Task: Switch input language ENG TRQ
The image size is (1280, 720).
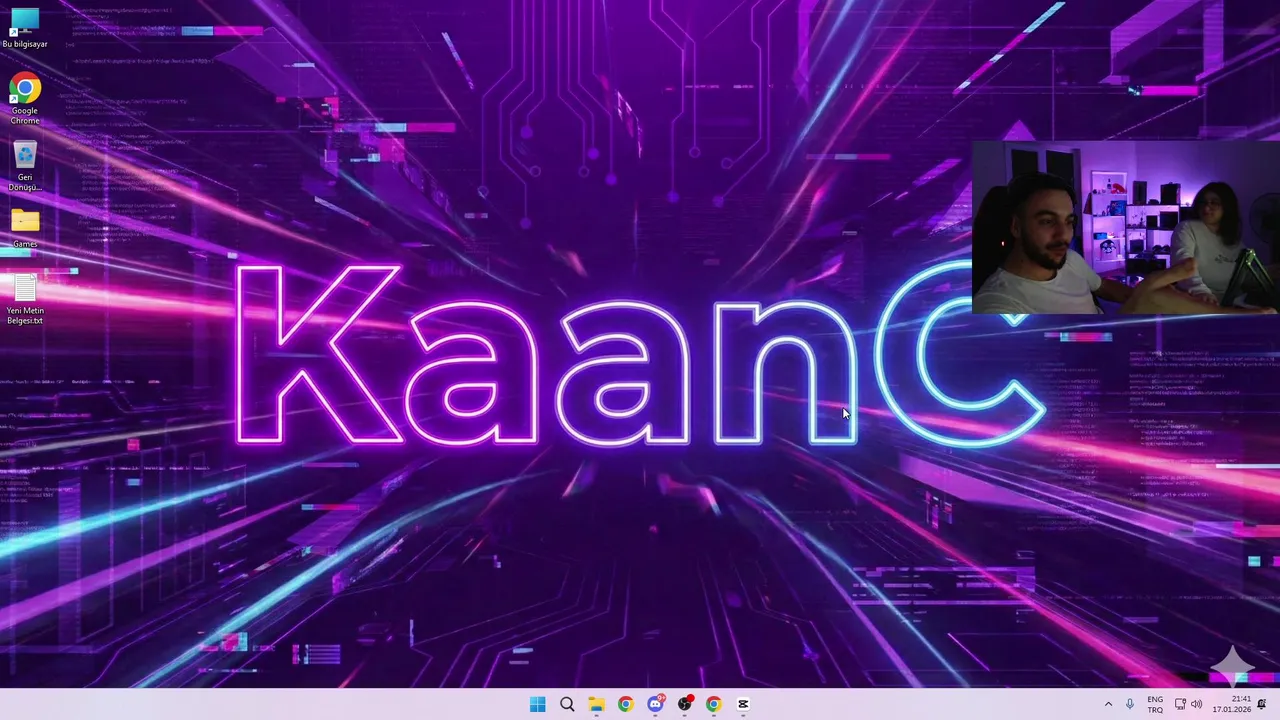Action: tap(1155, 704)
